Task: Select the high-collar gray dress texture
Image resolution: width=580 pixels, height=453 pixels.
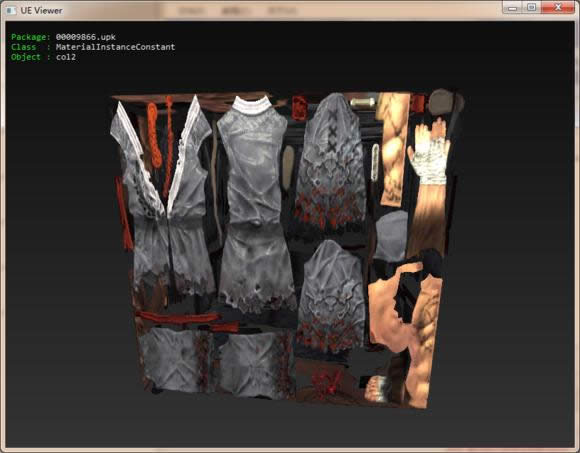Action: 255,203
